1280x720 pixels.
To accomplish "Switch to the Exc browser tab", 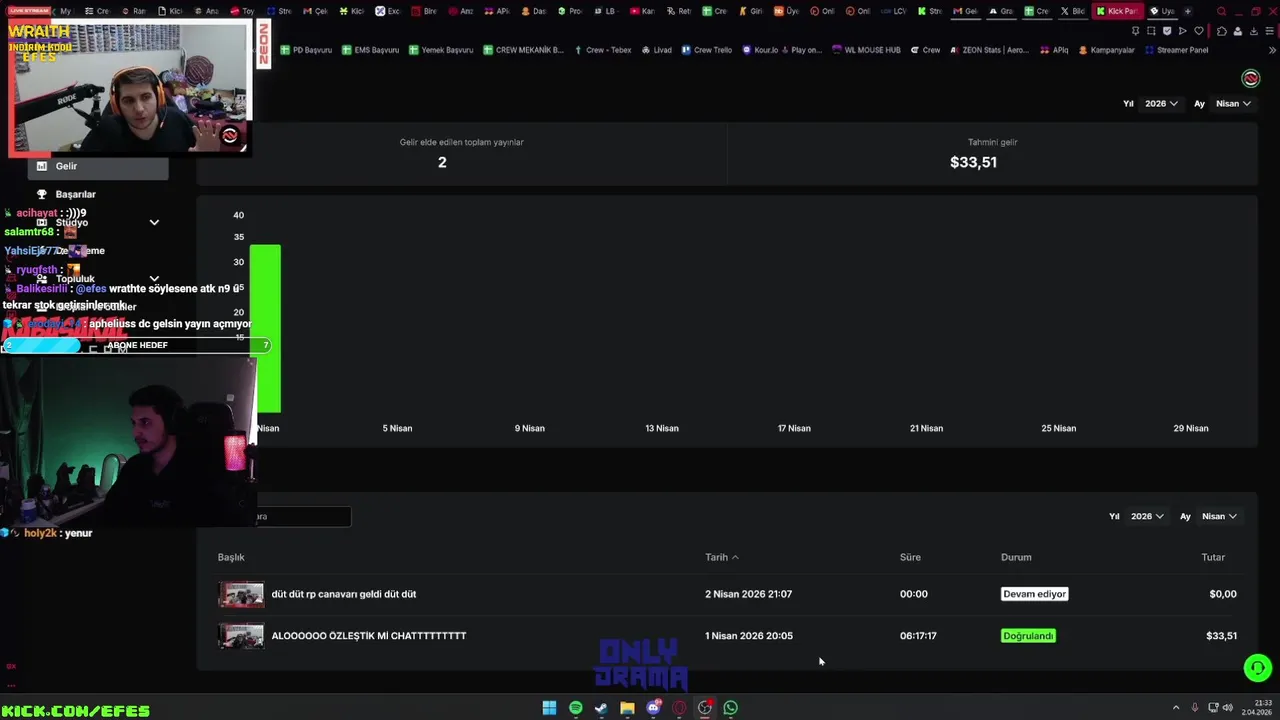I will point(388,11).
